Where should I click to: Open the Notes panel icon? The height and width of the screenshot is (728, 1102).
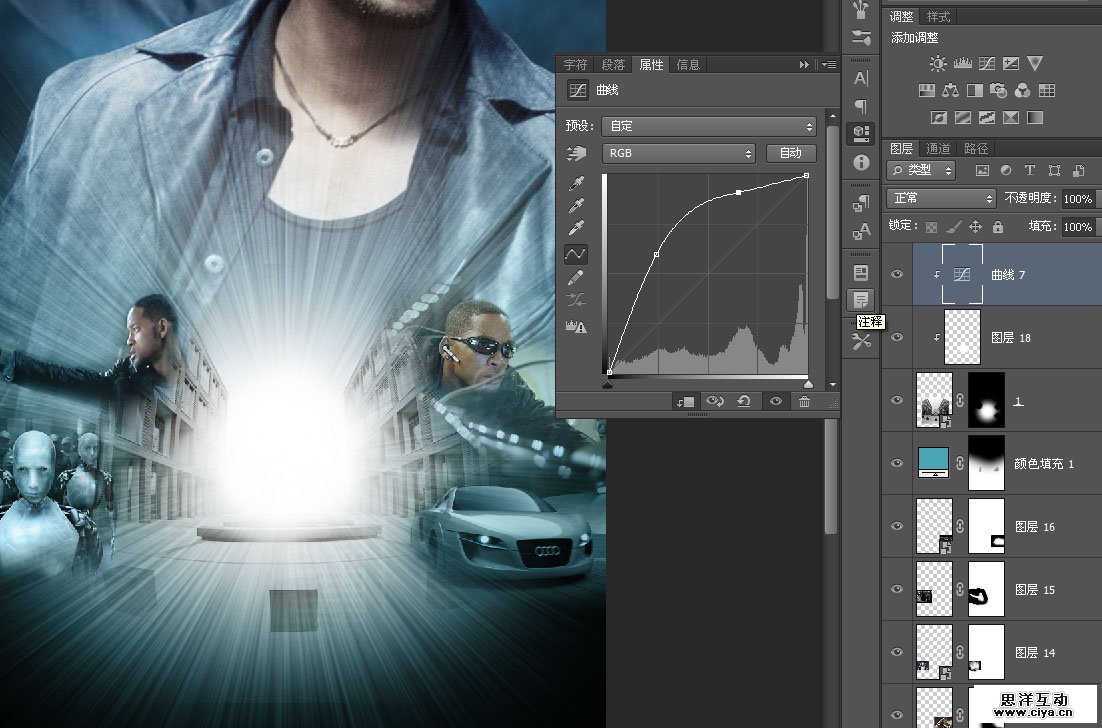click(860, 299)
